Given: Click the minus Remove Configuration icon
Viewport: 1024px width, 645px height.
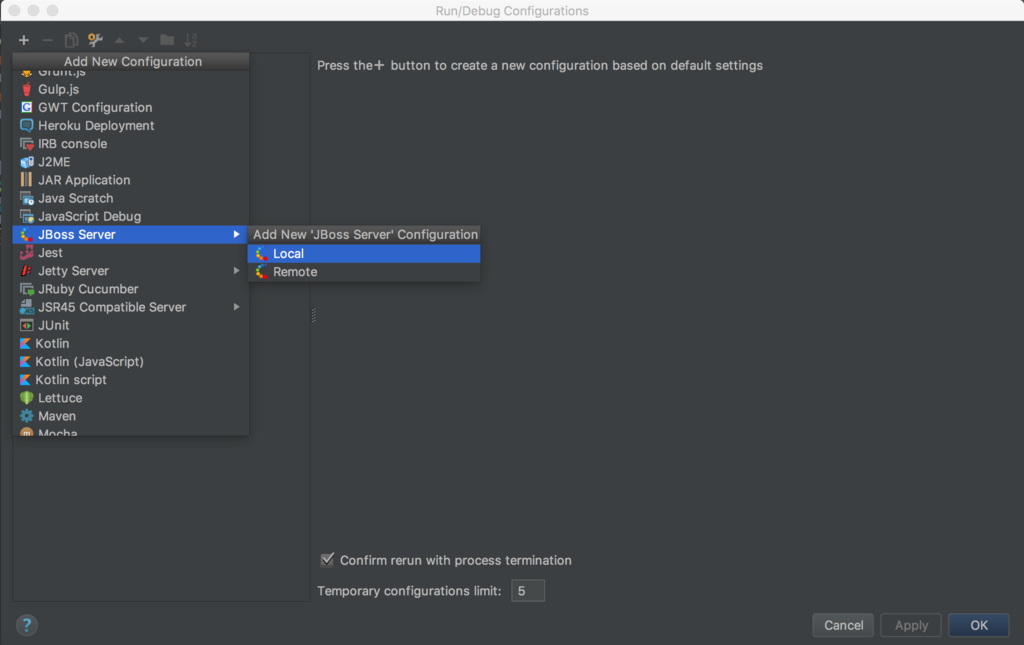Looking at the screenshot, I should (48, 40).
